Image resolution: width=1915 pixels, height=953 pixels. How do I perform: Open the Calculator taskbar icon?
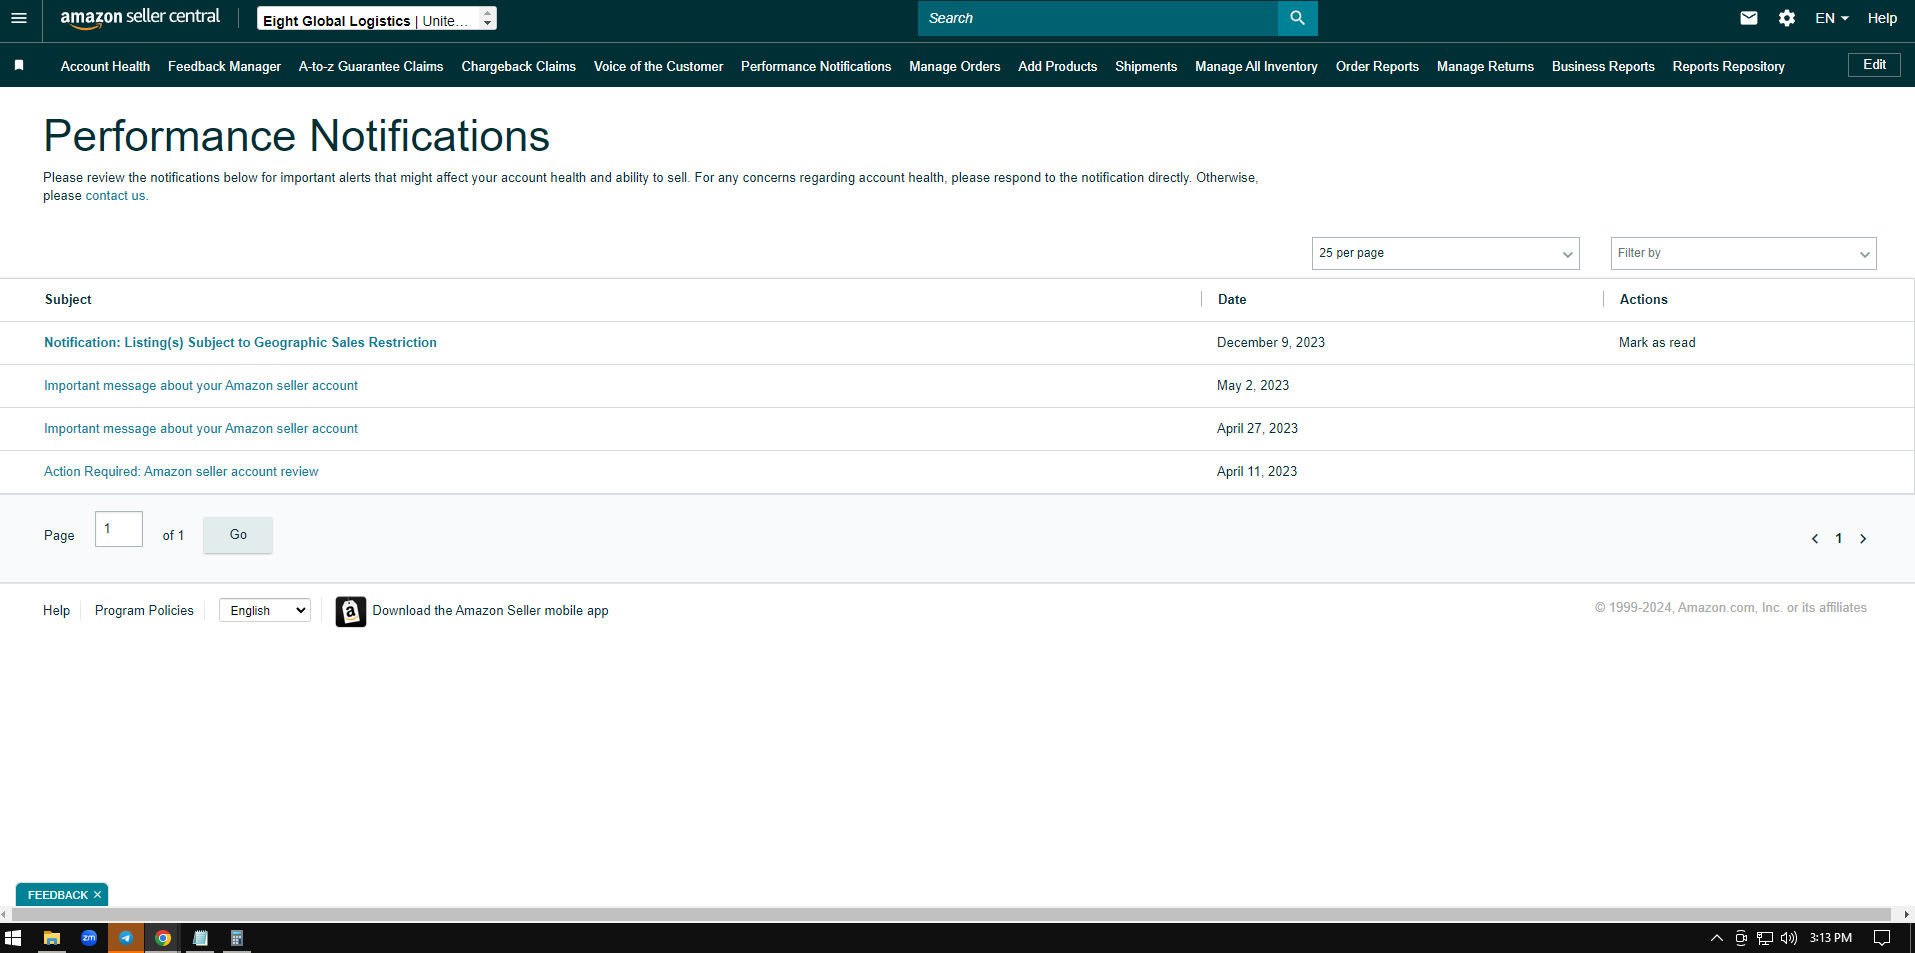237,938
